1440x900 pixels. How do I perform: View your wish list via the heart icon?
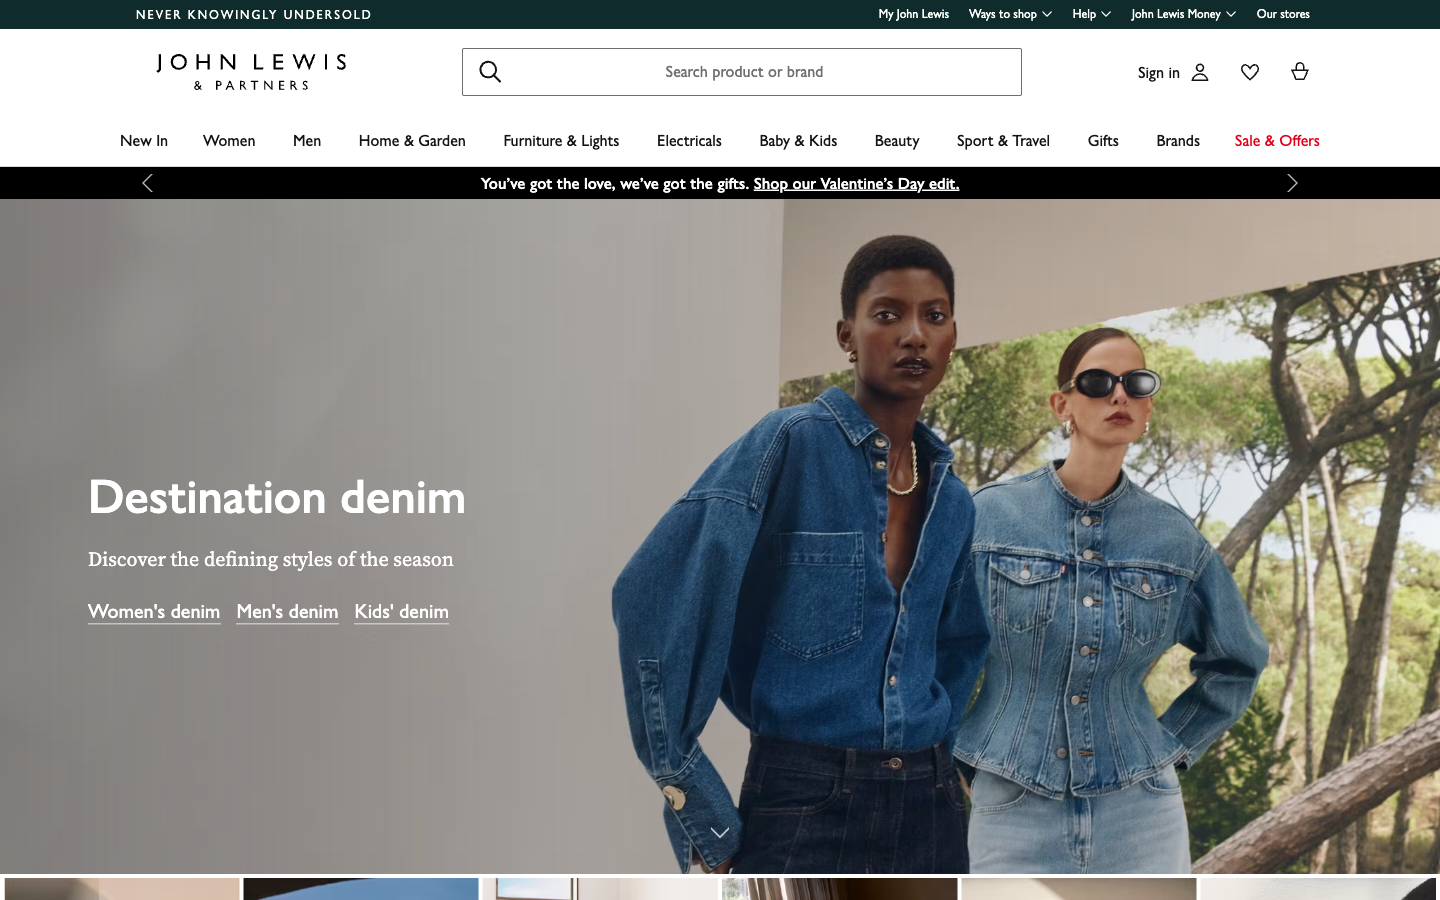coord(1249,71)
